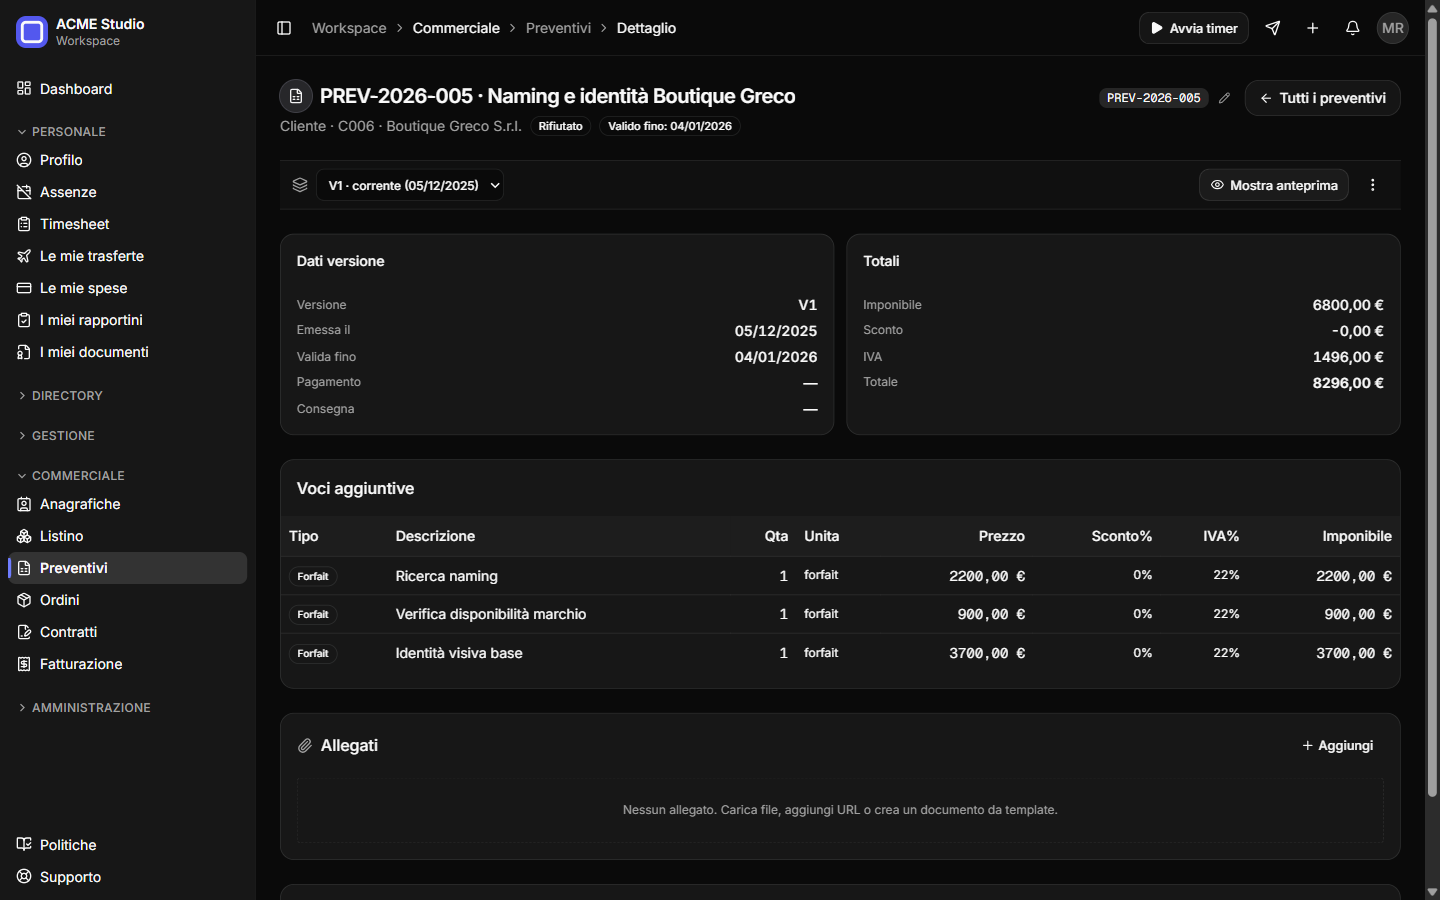
Task: Expand the DIRECTORY section
Action: pyautogui.click(x=60, y=396)
